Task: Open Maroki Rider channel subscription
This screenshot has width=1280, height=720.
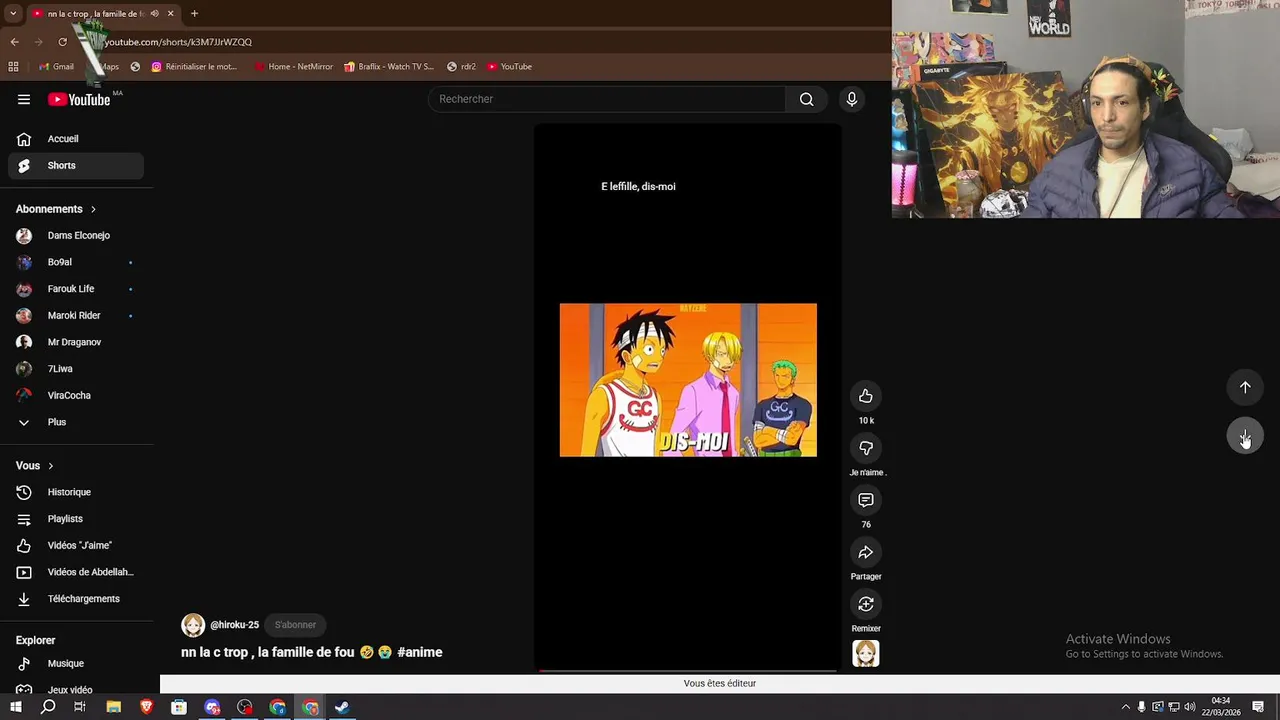Action: (76, 315)
